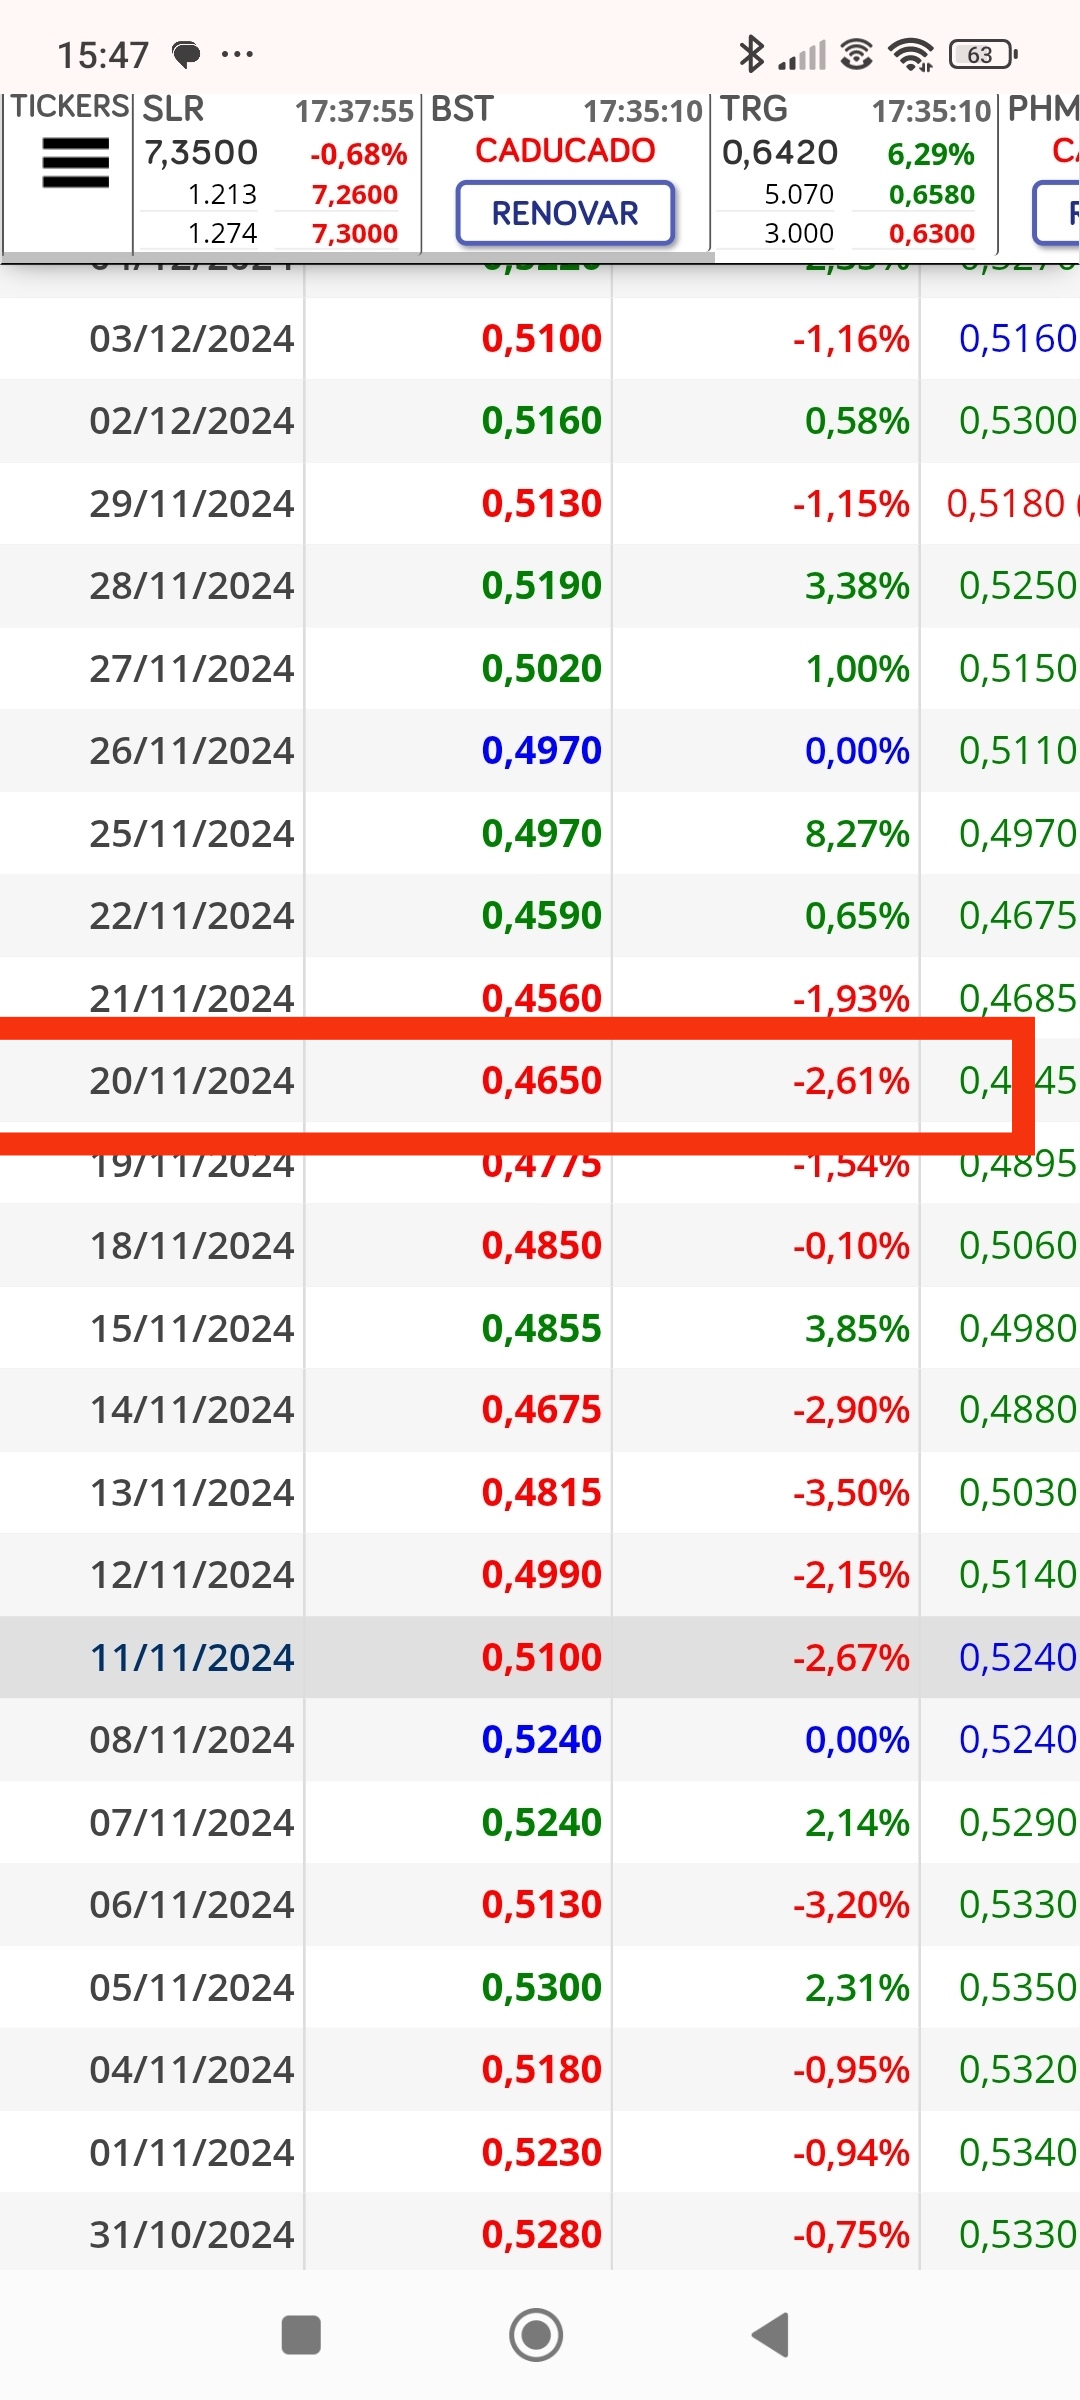Tap the 03/12/2024 date cell

pyautogui.click(x=192, y=339)
